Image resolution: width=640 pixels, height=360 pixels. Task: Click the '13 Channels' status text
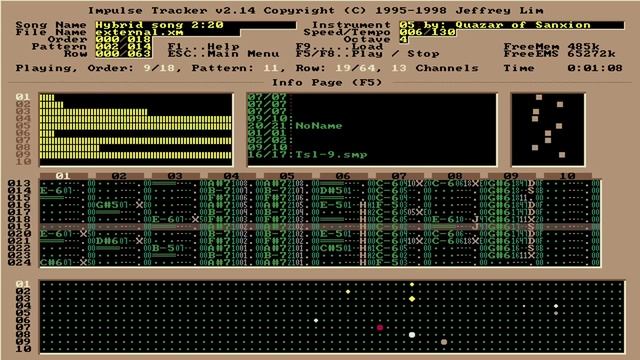coord(435,68)
